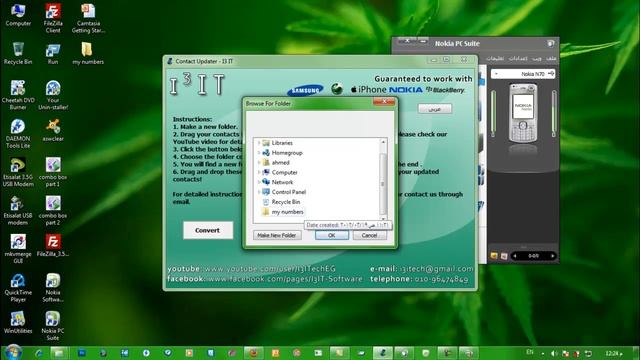
Task: Click the Nokia N70 phone image
Action: [523, 113]
